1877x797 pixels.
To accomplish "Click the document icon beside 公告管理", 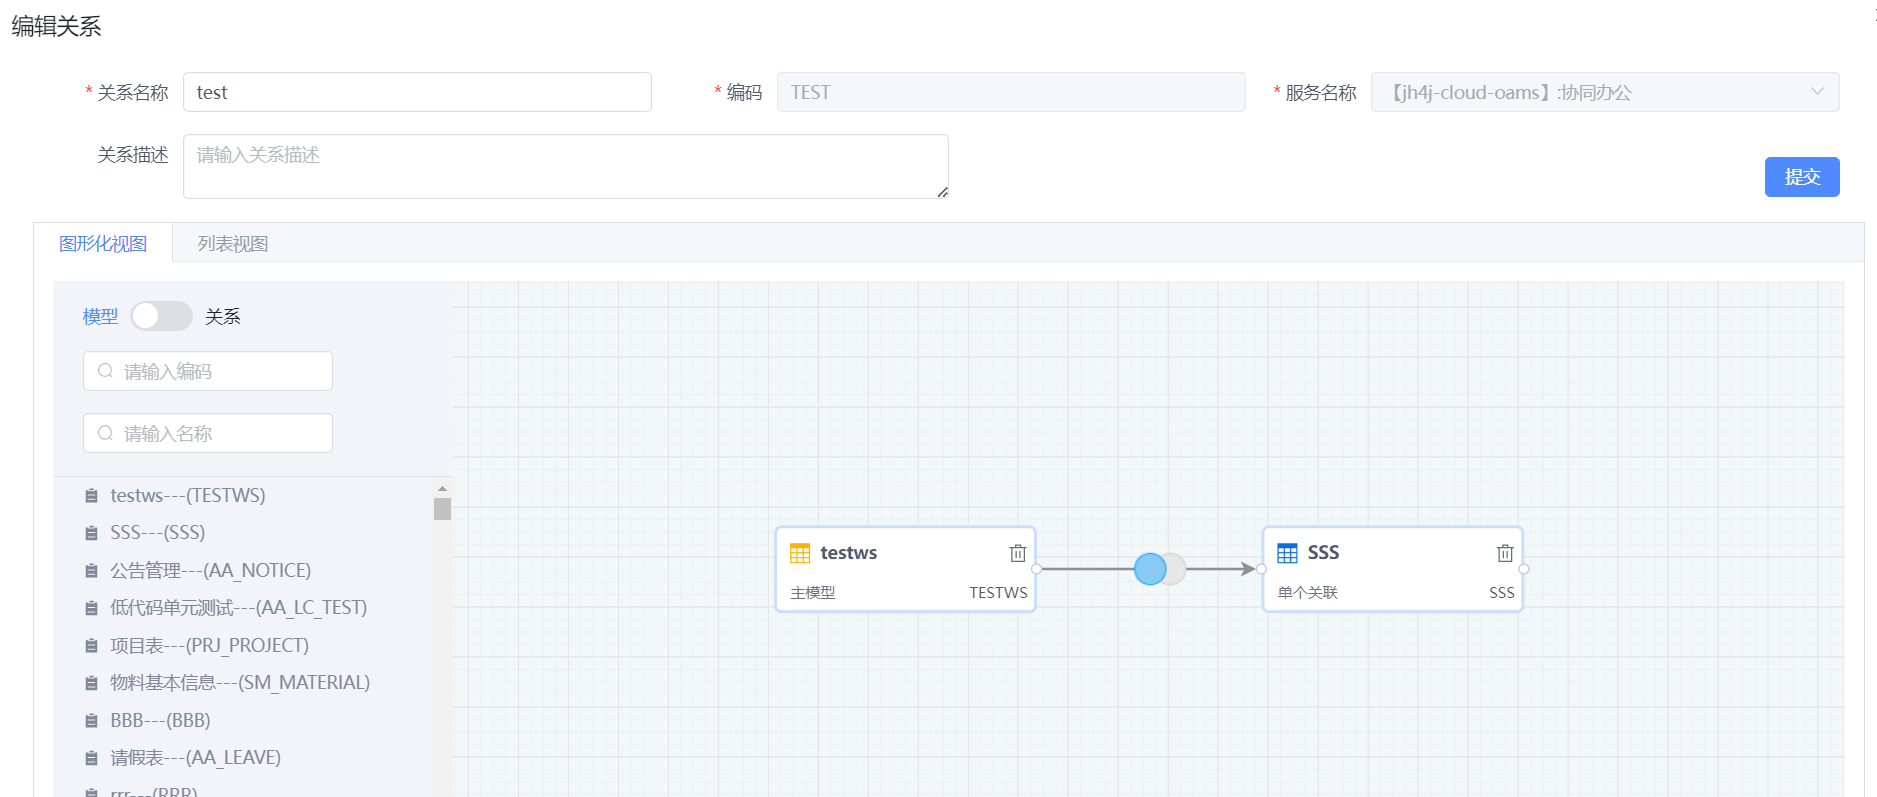I will tap(91, 571).
